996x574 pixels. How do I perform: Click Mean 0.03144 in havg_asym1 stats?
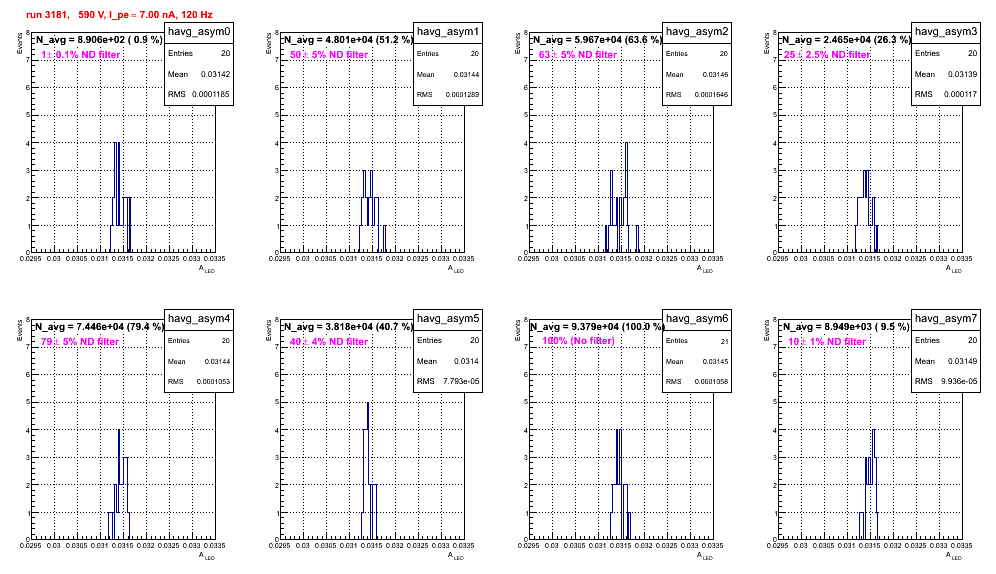click(448, 74)
